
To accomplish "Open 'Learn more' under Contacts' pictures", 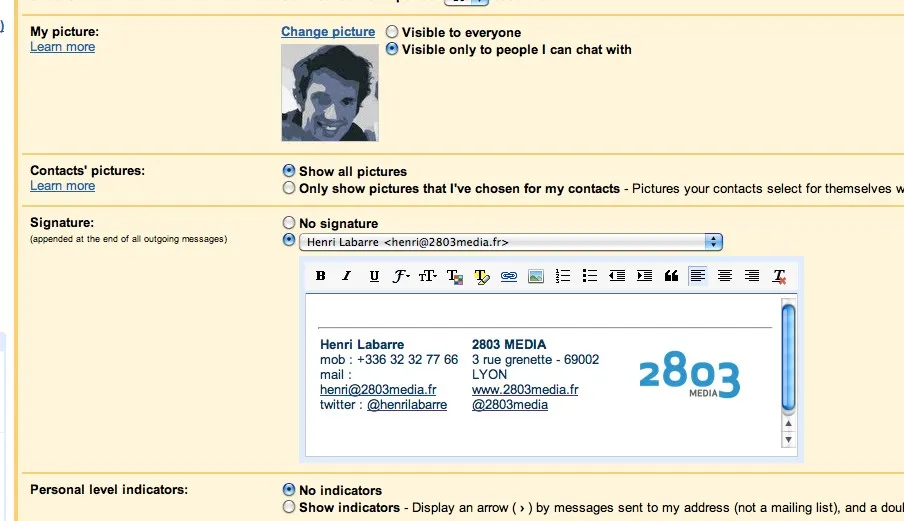I will (62, 186).
